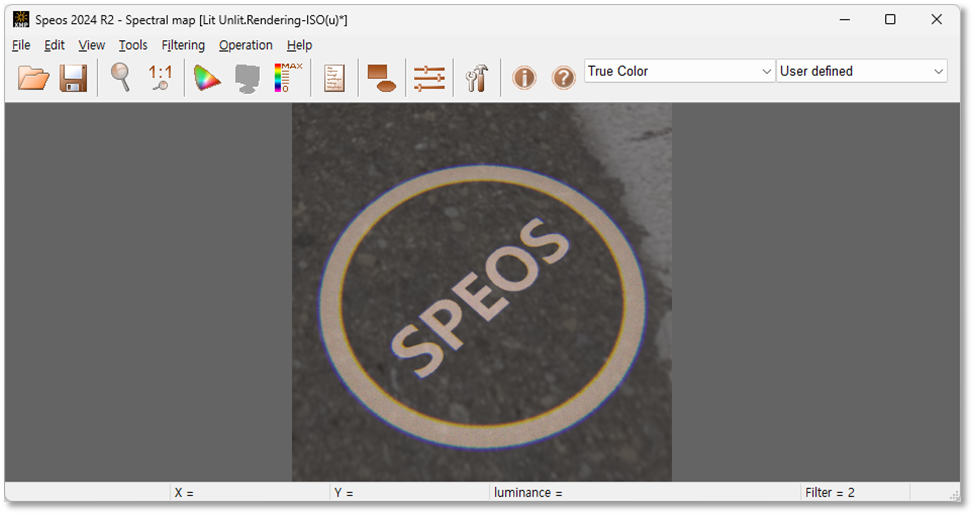Close the Speos Spectral map window
The width and height of the screenshot is (974, 515).
[x=937, y=19]
